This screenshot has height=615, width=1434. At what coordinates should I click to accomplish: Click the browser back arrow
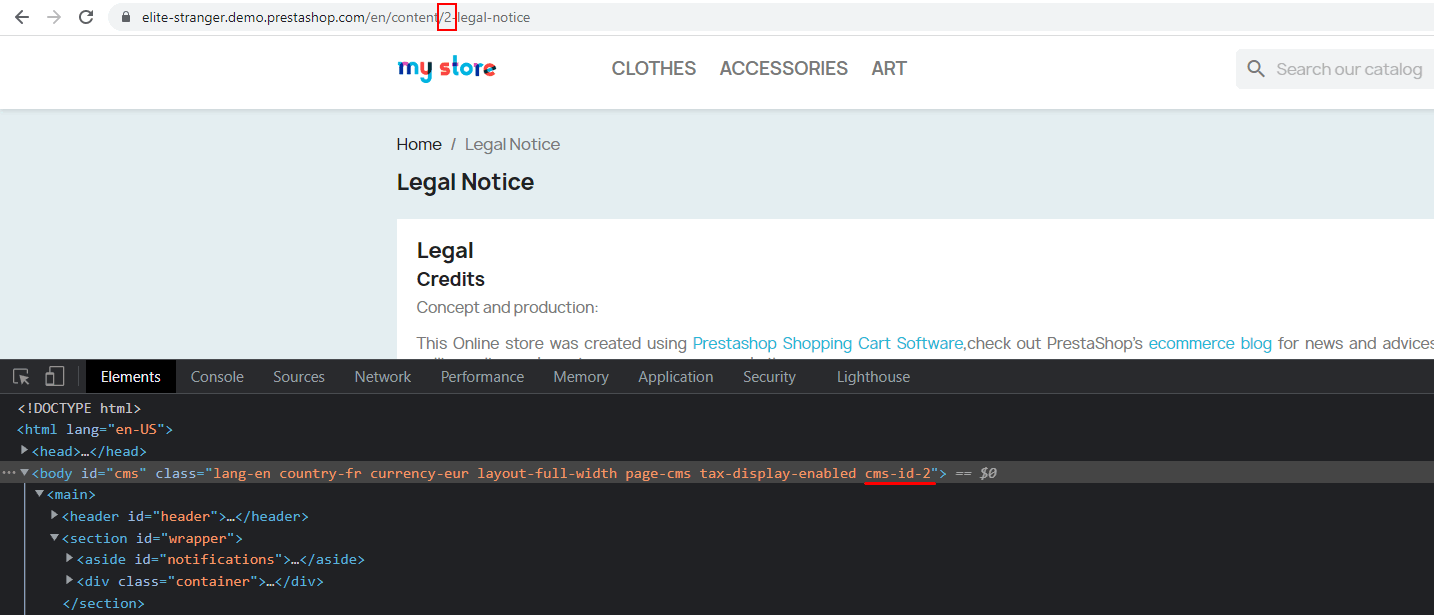(x=21, y=17)
